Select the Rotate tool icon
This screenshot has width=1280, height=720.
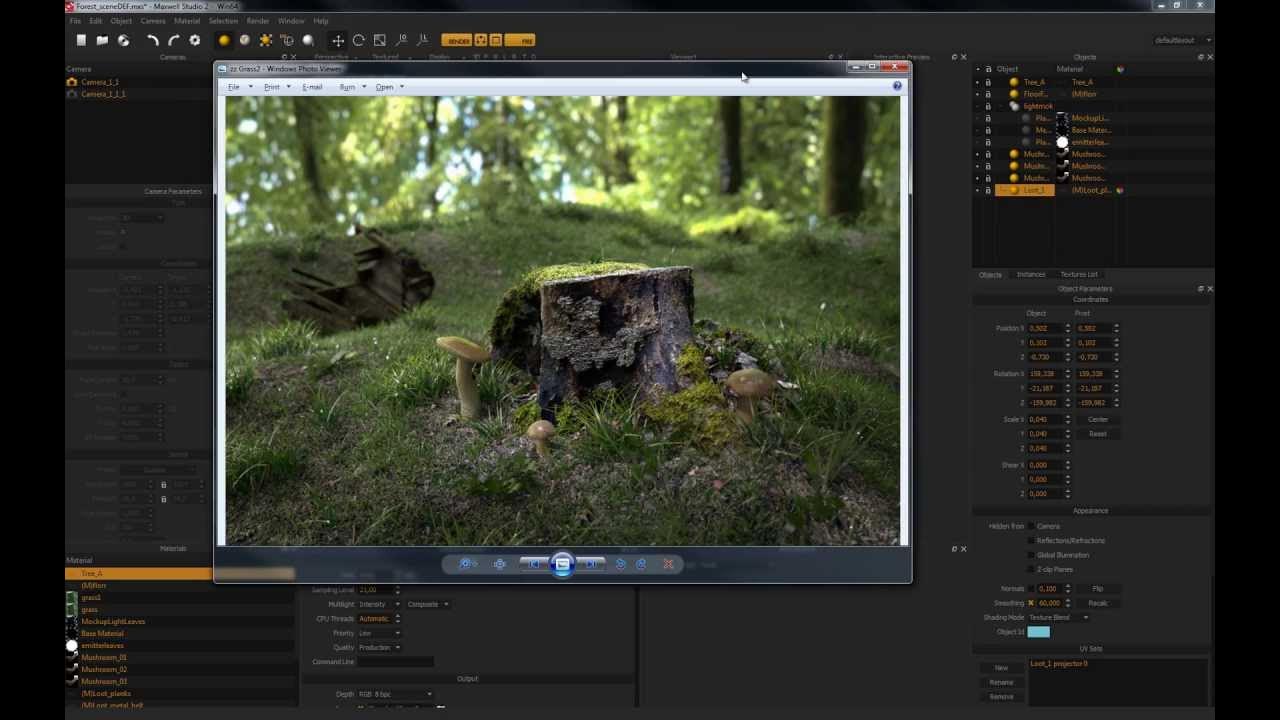(x=359, y=40)
